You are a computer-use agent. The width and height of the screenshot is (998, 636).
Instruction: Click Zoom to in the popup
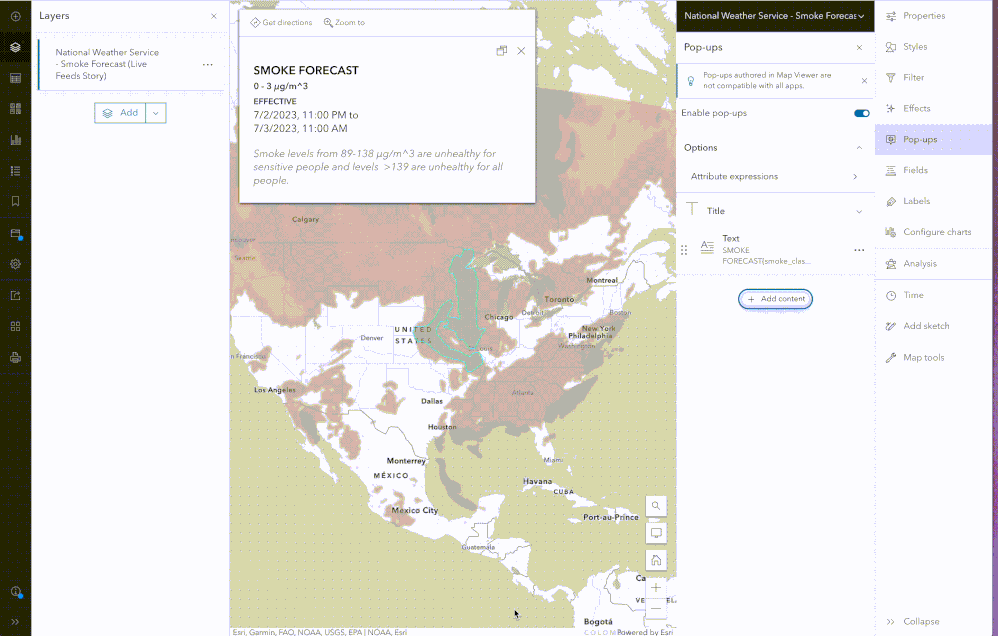[344, 22]
